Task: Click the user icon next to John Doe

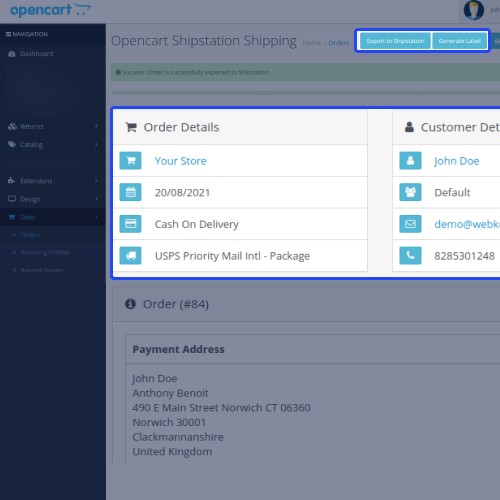Action: point(410,161)
